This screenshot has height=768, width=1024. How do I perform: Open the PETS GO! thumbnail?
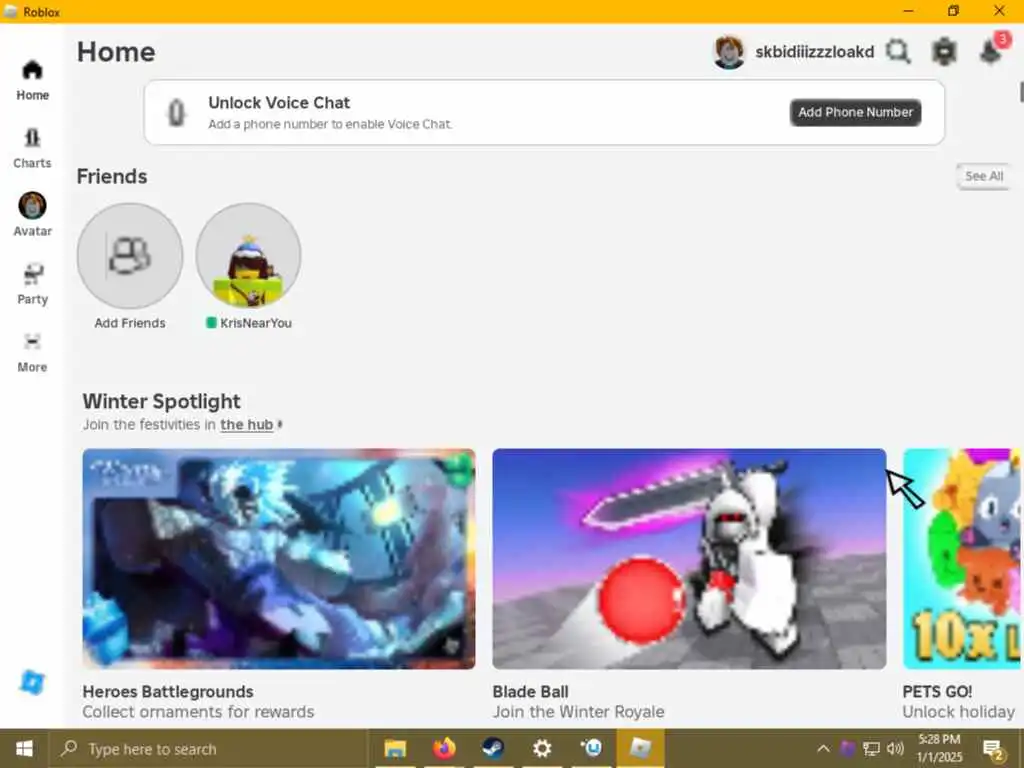961,558
